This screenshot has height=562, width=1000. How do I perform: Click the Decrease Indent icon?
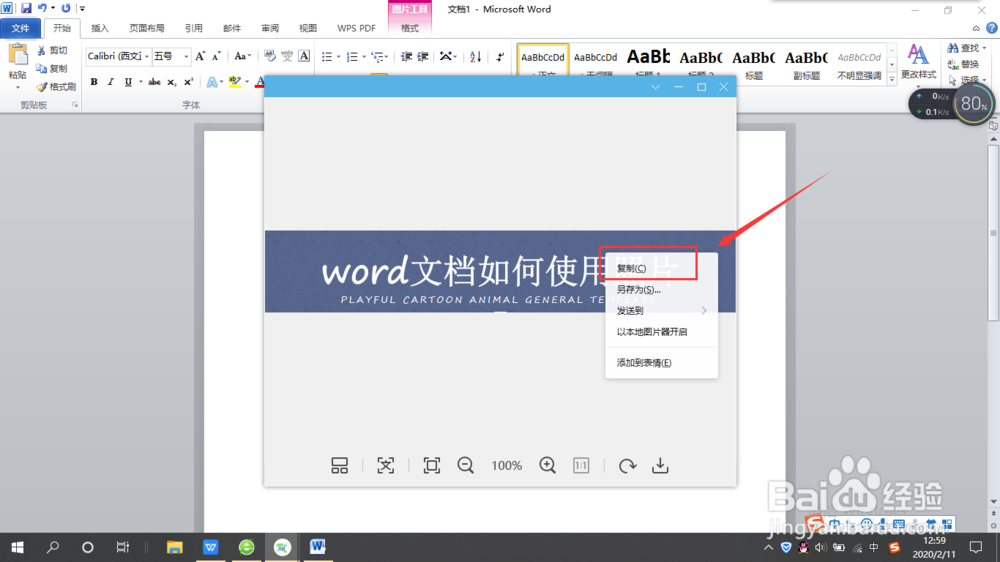[406, 57]
